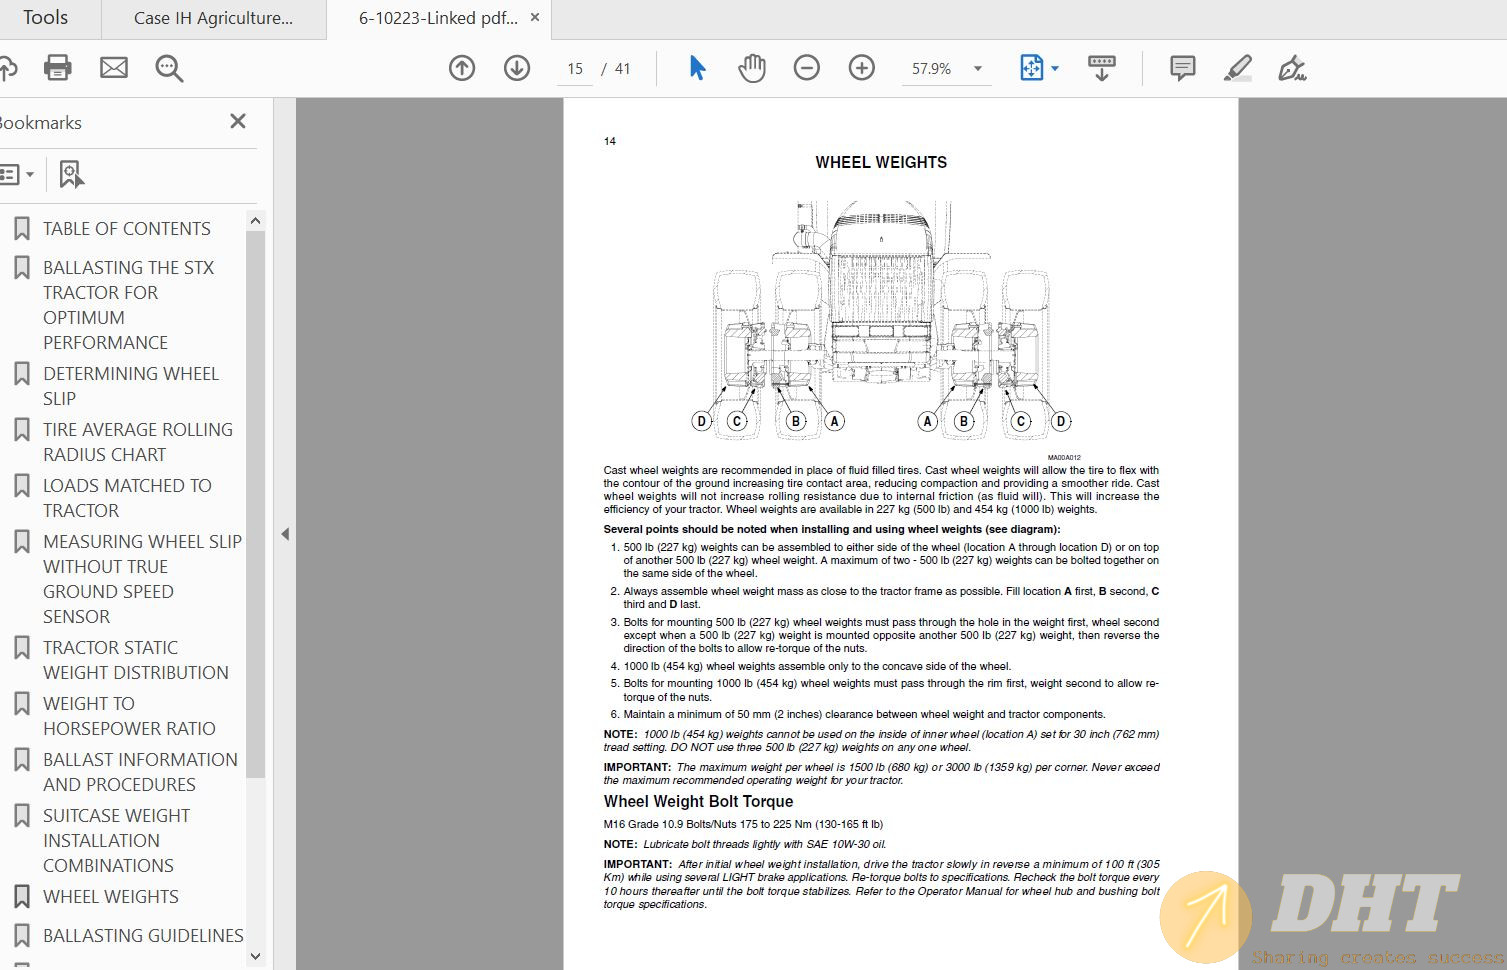The width and height of the screenshot is (1507, 970).
Task: Switch to Case IH Agriculture tab
Action: point(213,18)
